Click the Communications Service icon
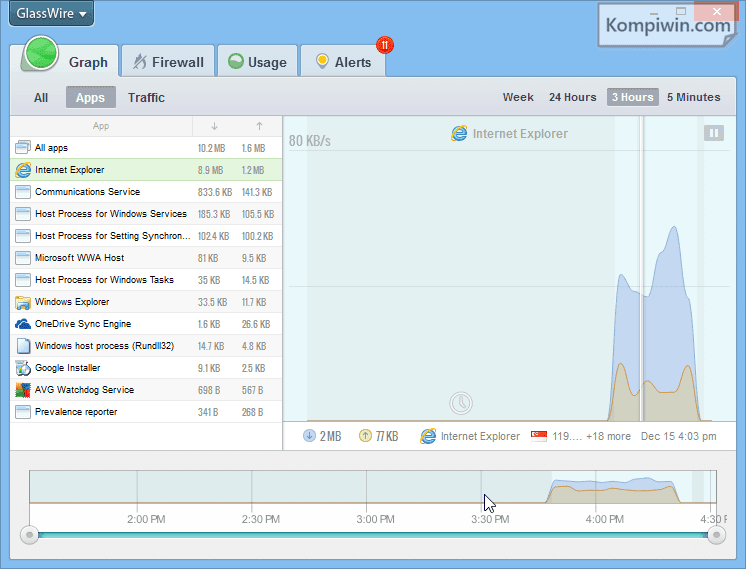746x569 pixels. [x=23, y=192]
